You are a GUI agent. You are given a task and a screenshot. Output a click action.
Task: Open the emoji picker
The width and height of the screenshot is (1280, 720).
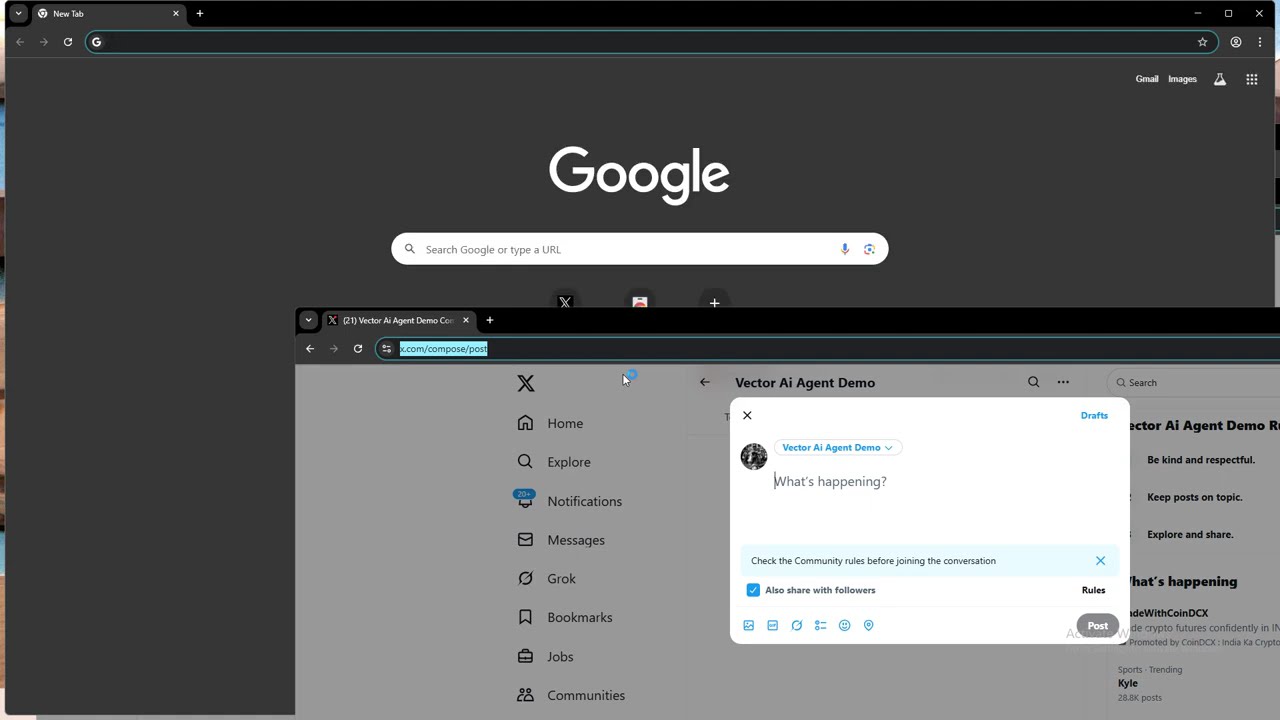[844, 625]
